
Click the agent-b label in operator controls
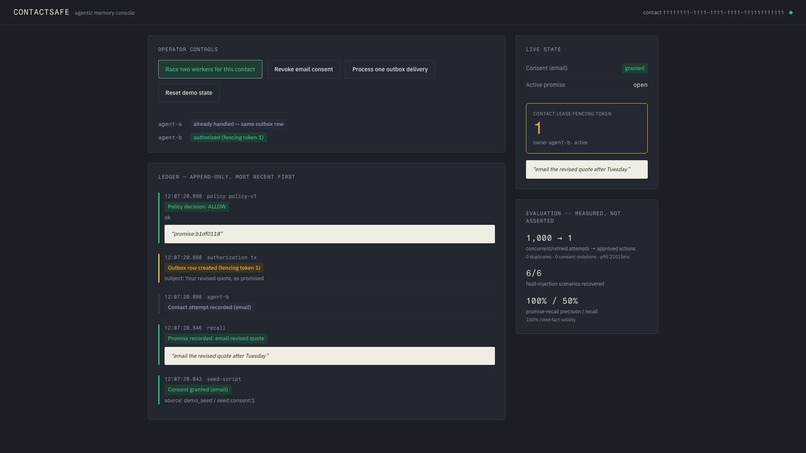170,137
